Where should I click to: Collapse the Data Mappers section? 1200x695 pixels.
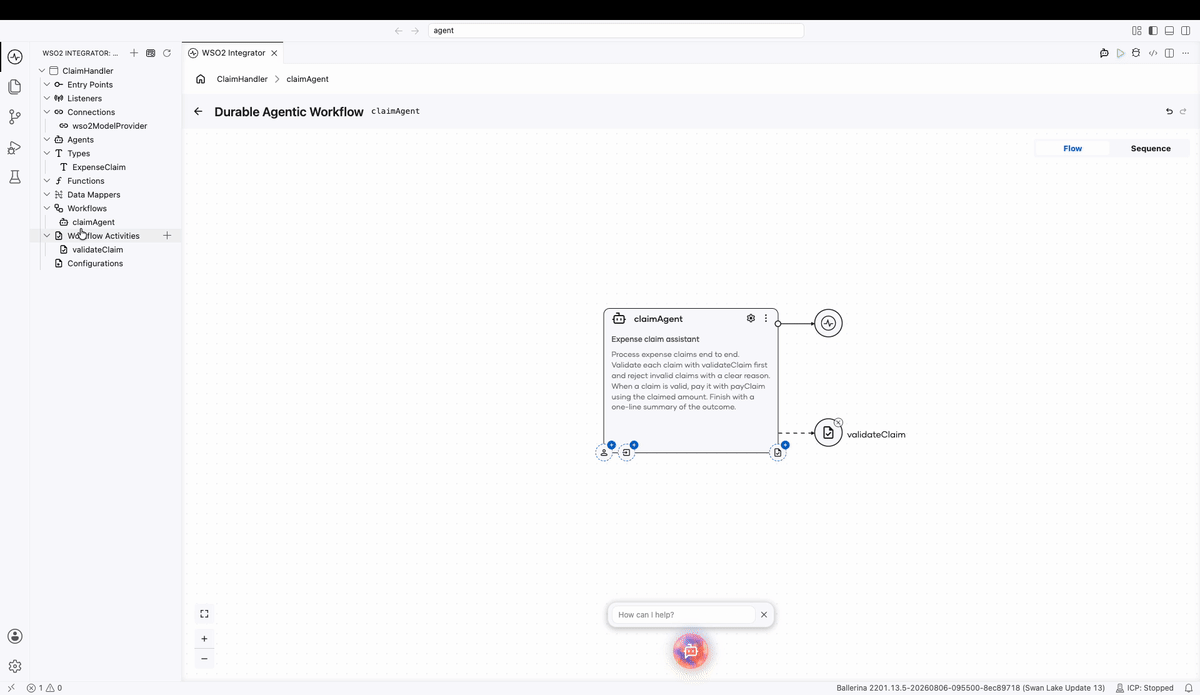pyautogui.click(x=46, y=195)
